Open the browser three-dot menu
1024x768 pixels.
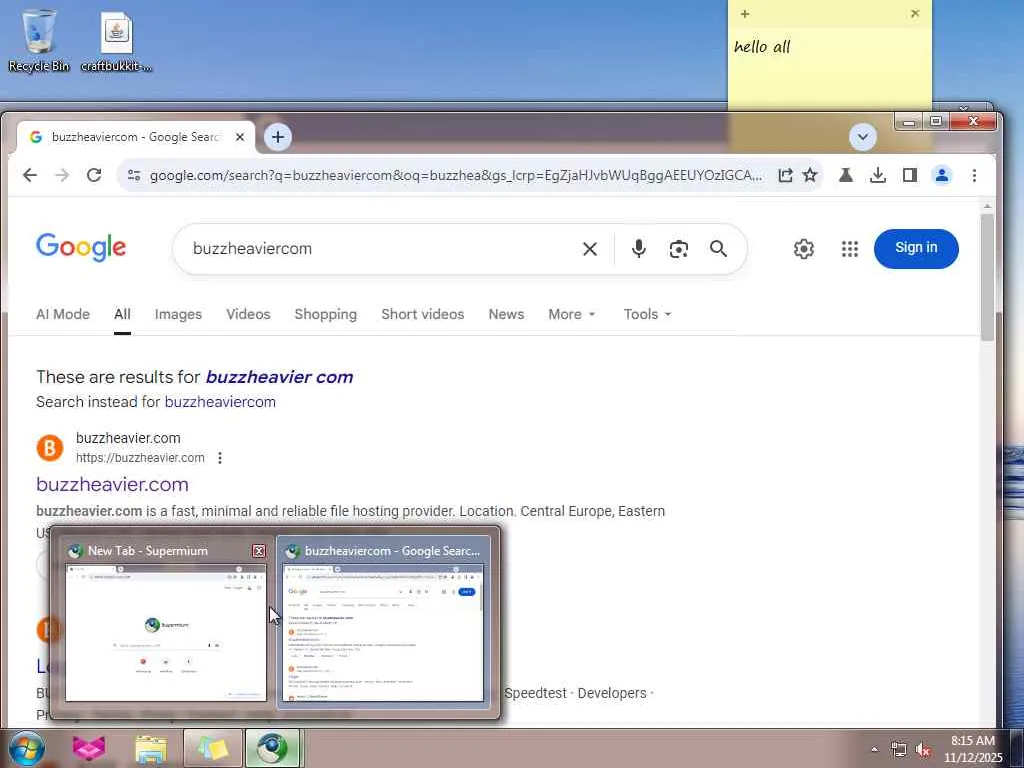point(974,175)
